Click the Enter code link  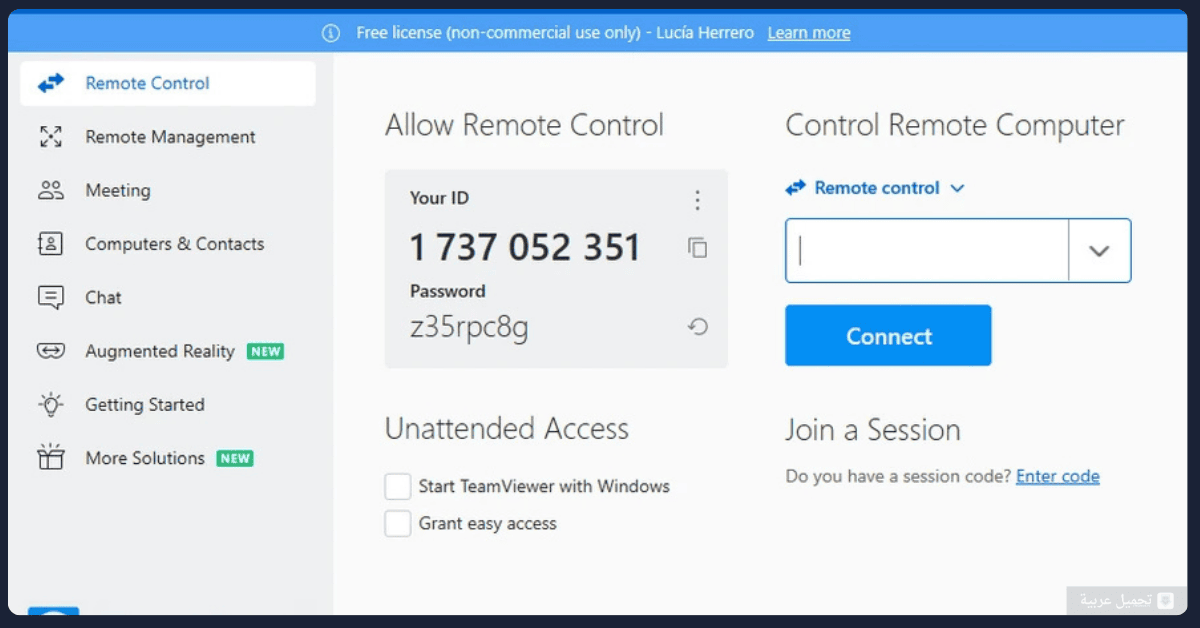(1058, 476)
